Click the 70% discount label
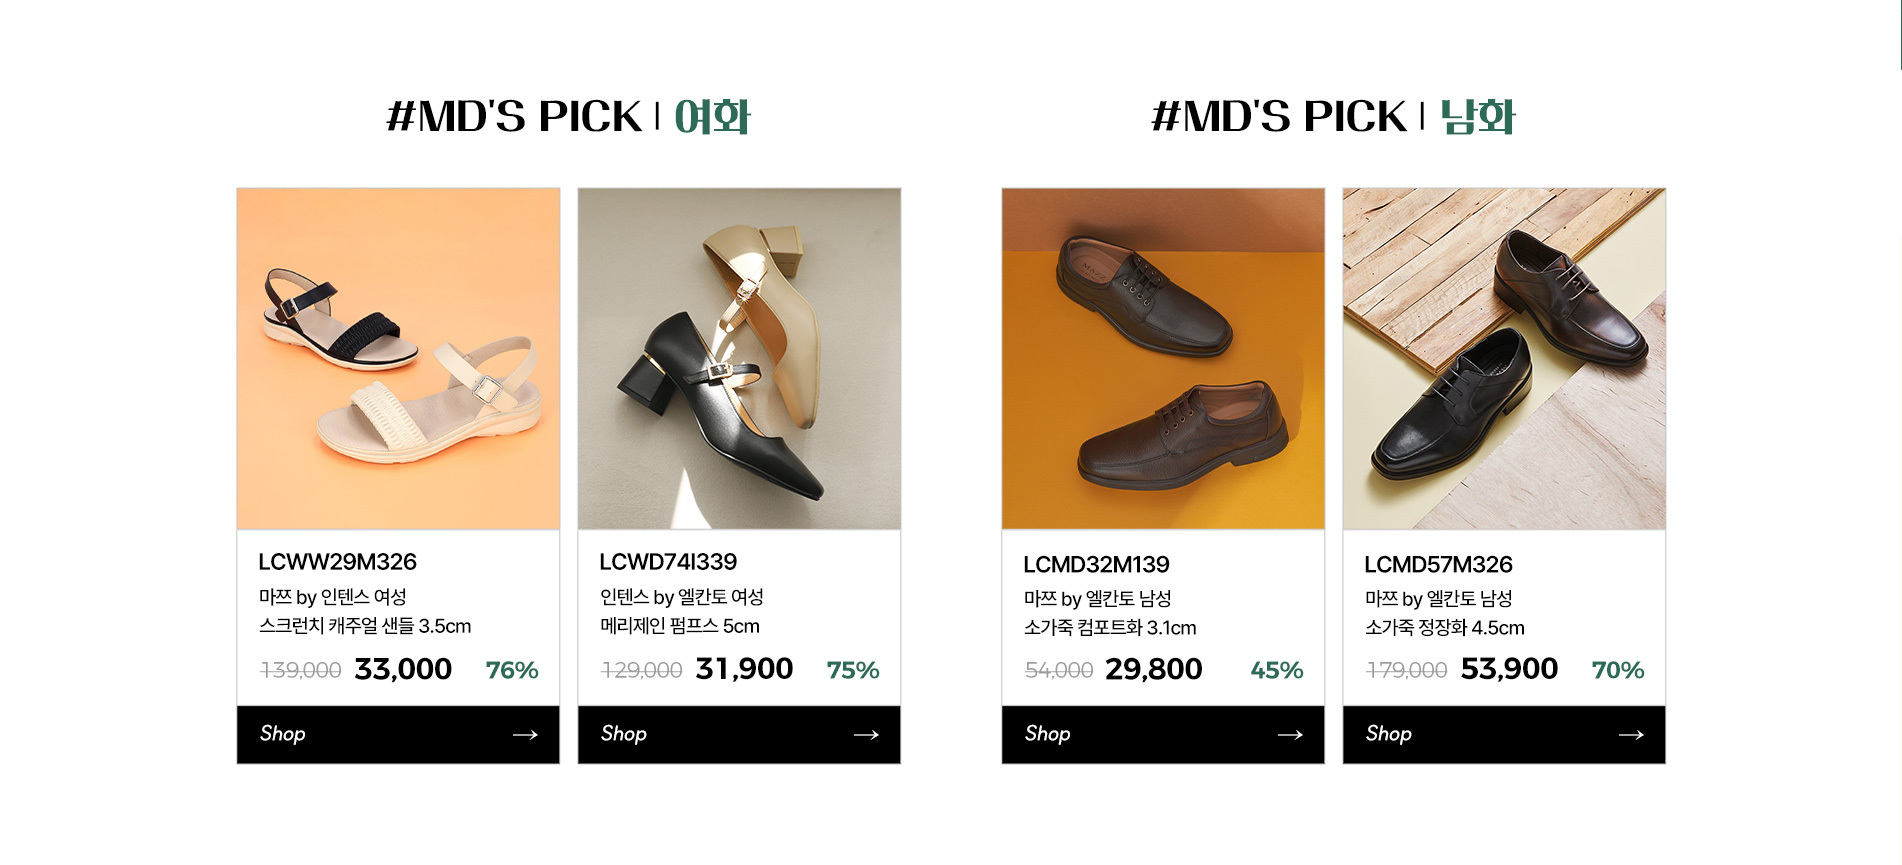The image size is (1902, 865). pyautogui.click(x=1617, y=670)
